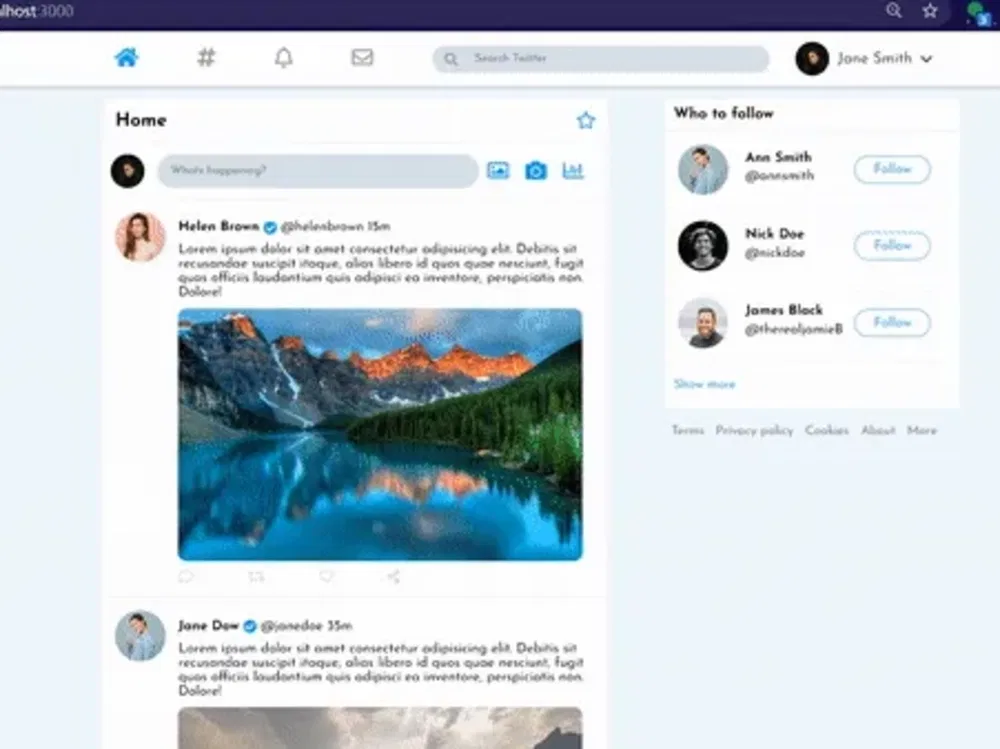Screen dimensions: 1000x749
Task: Open the photo in Jane Doe's post
Action: tap(380, 728)
